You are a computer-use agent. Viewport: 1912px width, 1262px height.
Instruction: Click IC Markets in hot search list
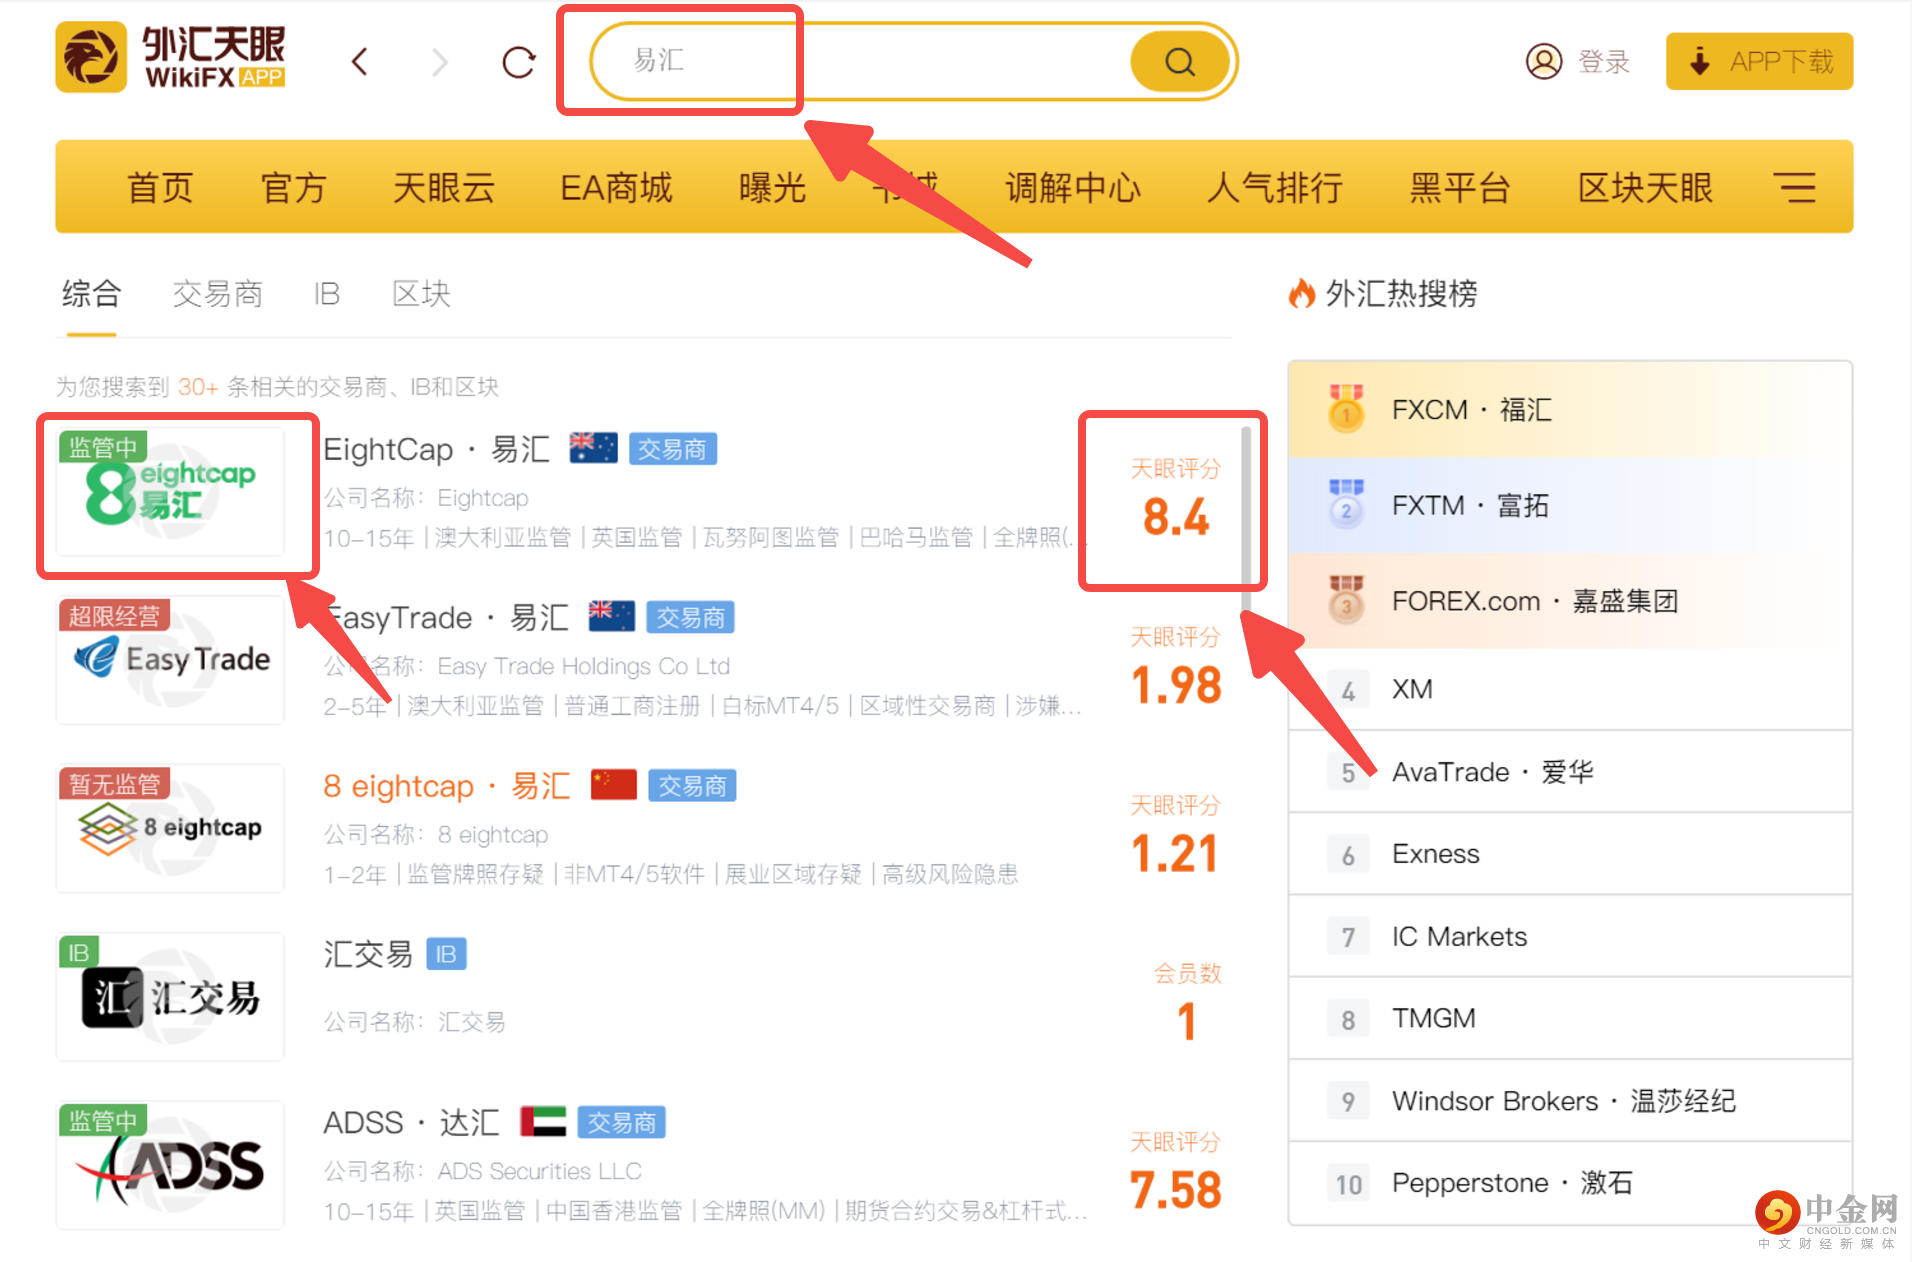1459,937
